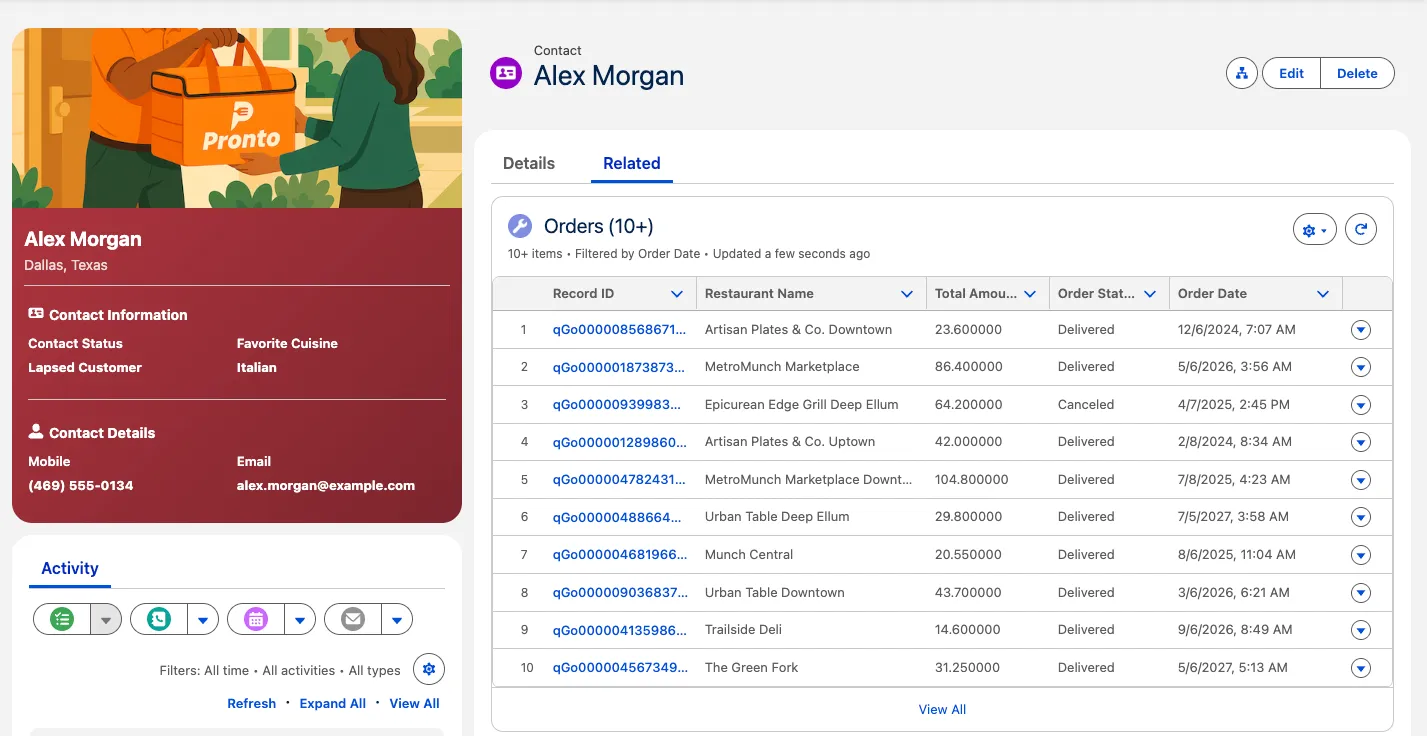Expand the dropdown next to New Task
The image size is (1427, 736).
coord(106,620)
